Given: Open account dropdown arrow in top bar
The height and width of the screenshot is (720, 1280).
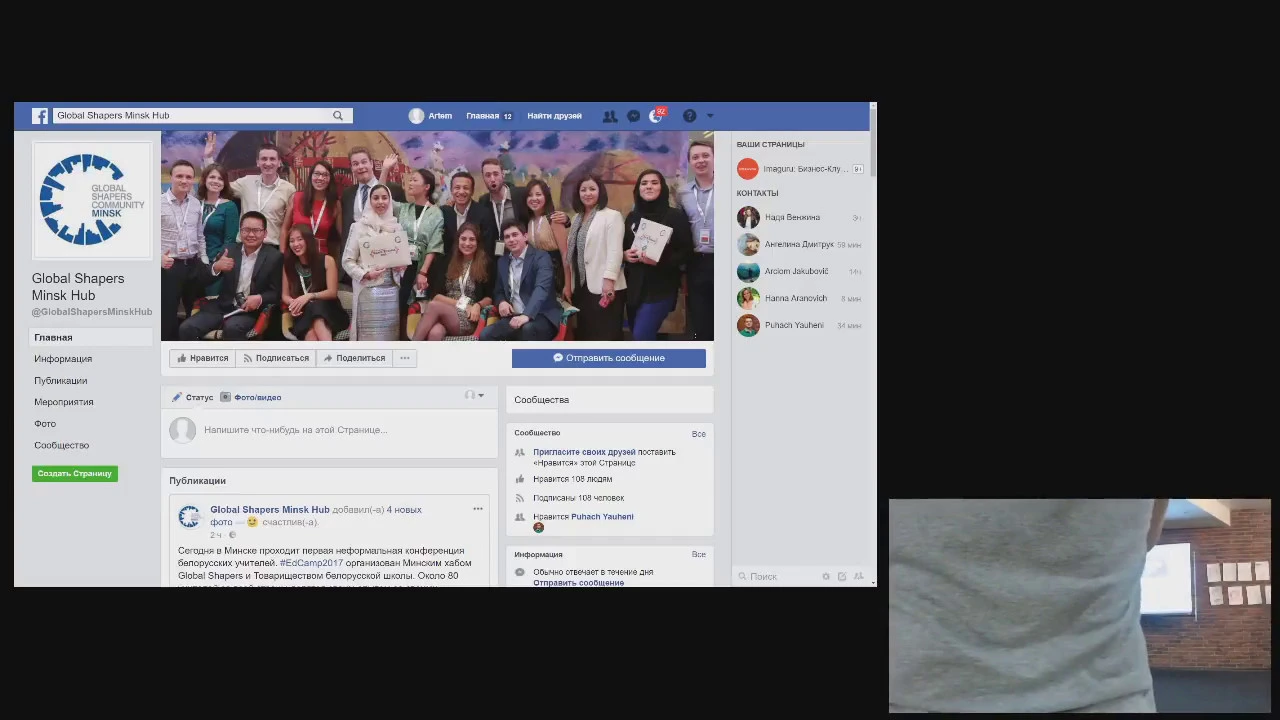Looking at the screenshot, I should pos(710,116).
